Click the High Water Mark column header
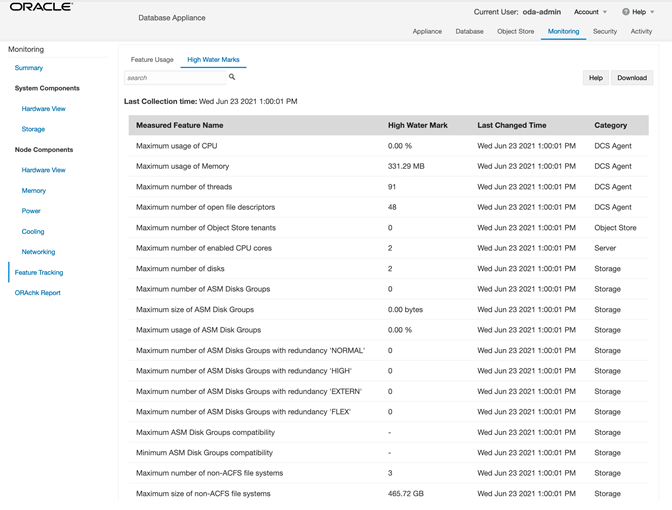The image size is (672, 510). point(418,125)
